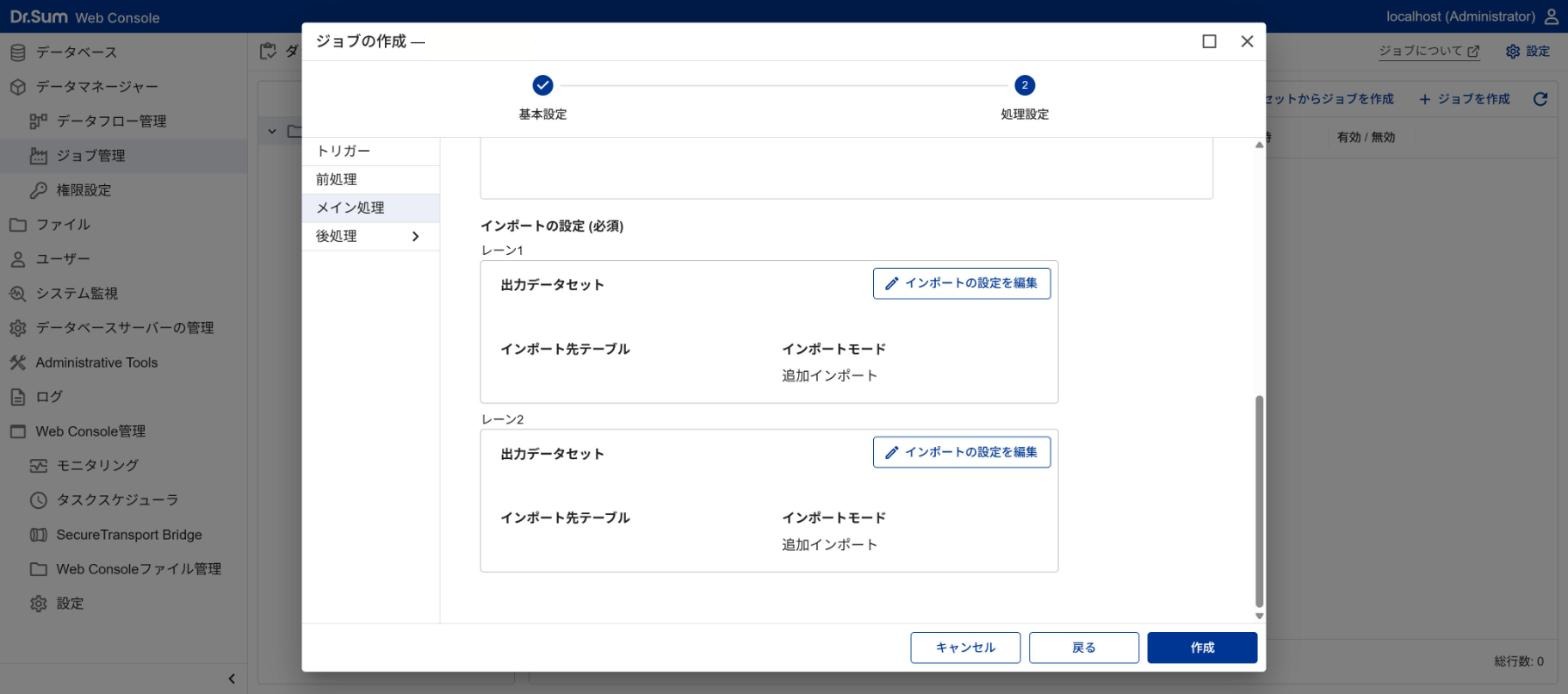Click the scrollbar down arrow in dialog
This screenshot has width=1568, height=694.
click(1259, 616)
